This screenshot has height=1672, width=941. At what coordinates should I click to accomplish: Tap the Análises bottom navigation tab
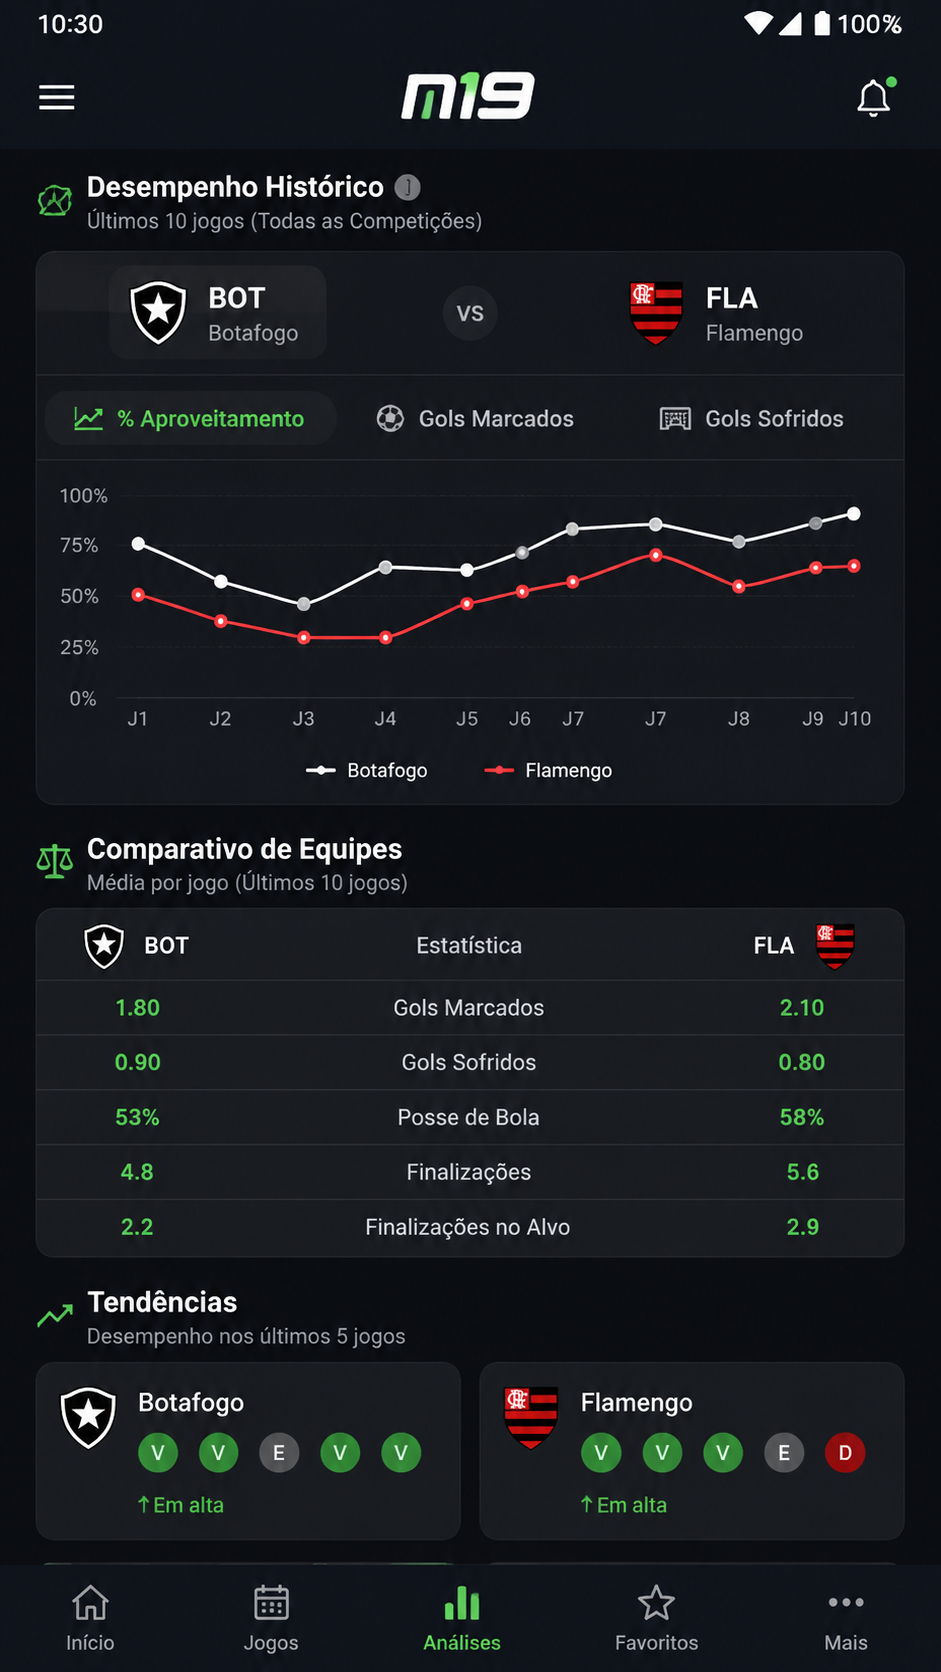point(462,1617)
